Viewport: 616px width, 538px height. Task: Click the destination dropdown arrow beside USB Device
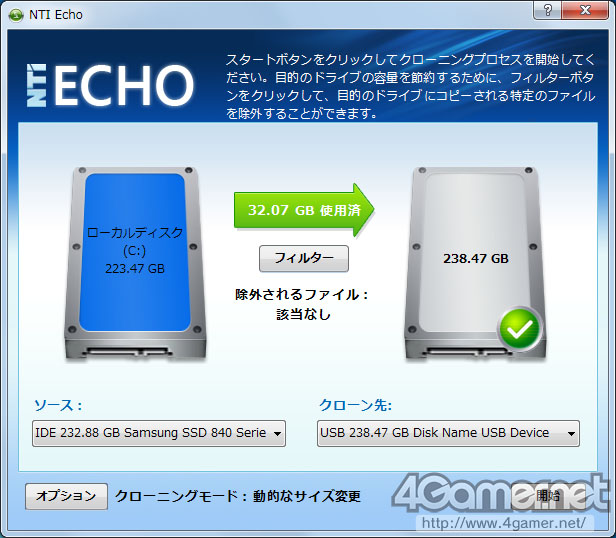(x=571, y=434)
